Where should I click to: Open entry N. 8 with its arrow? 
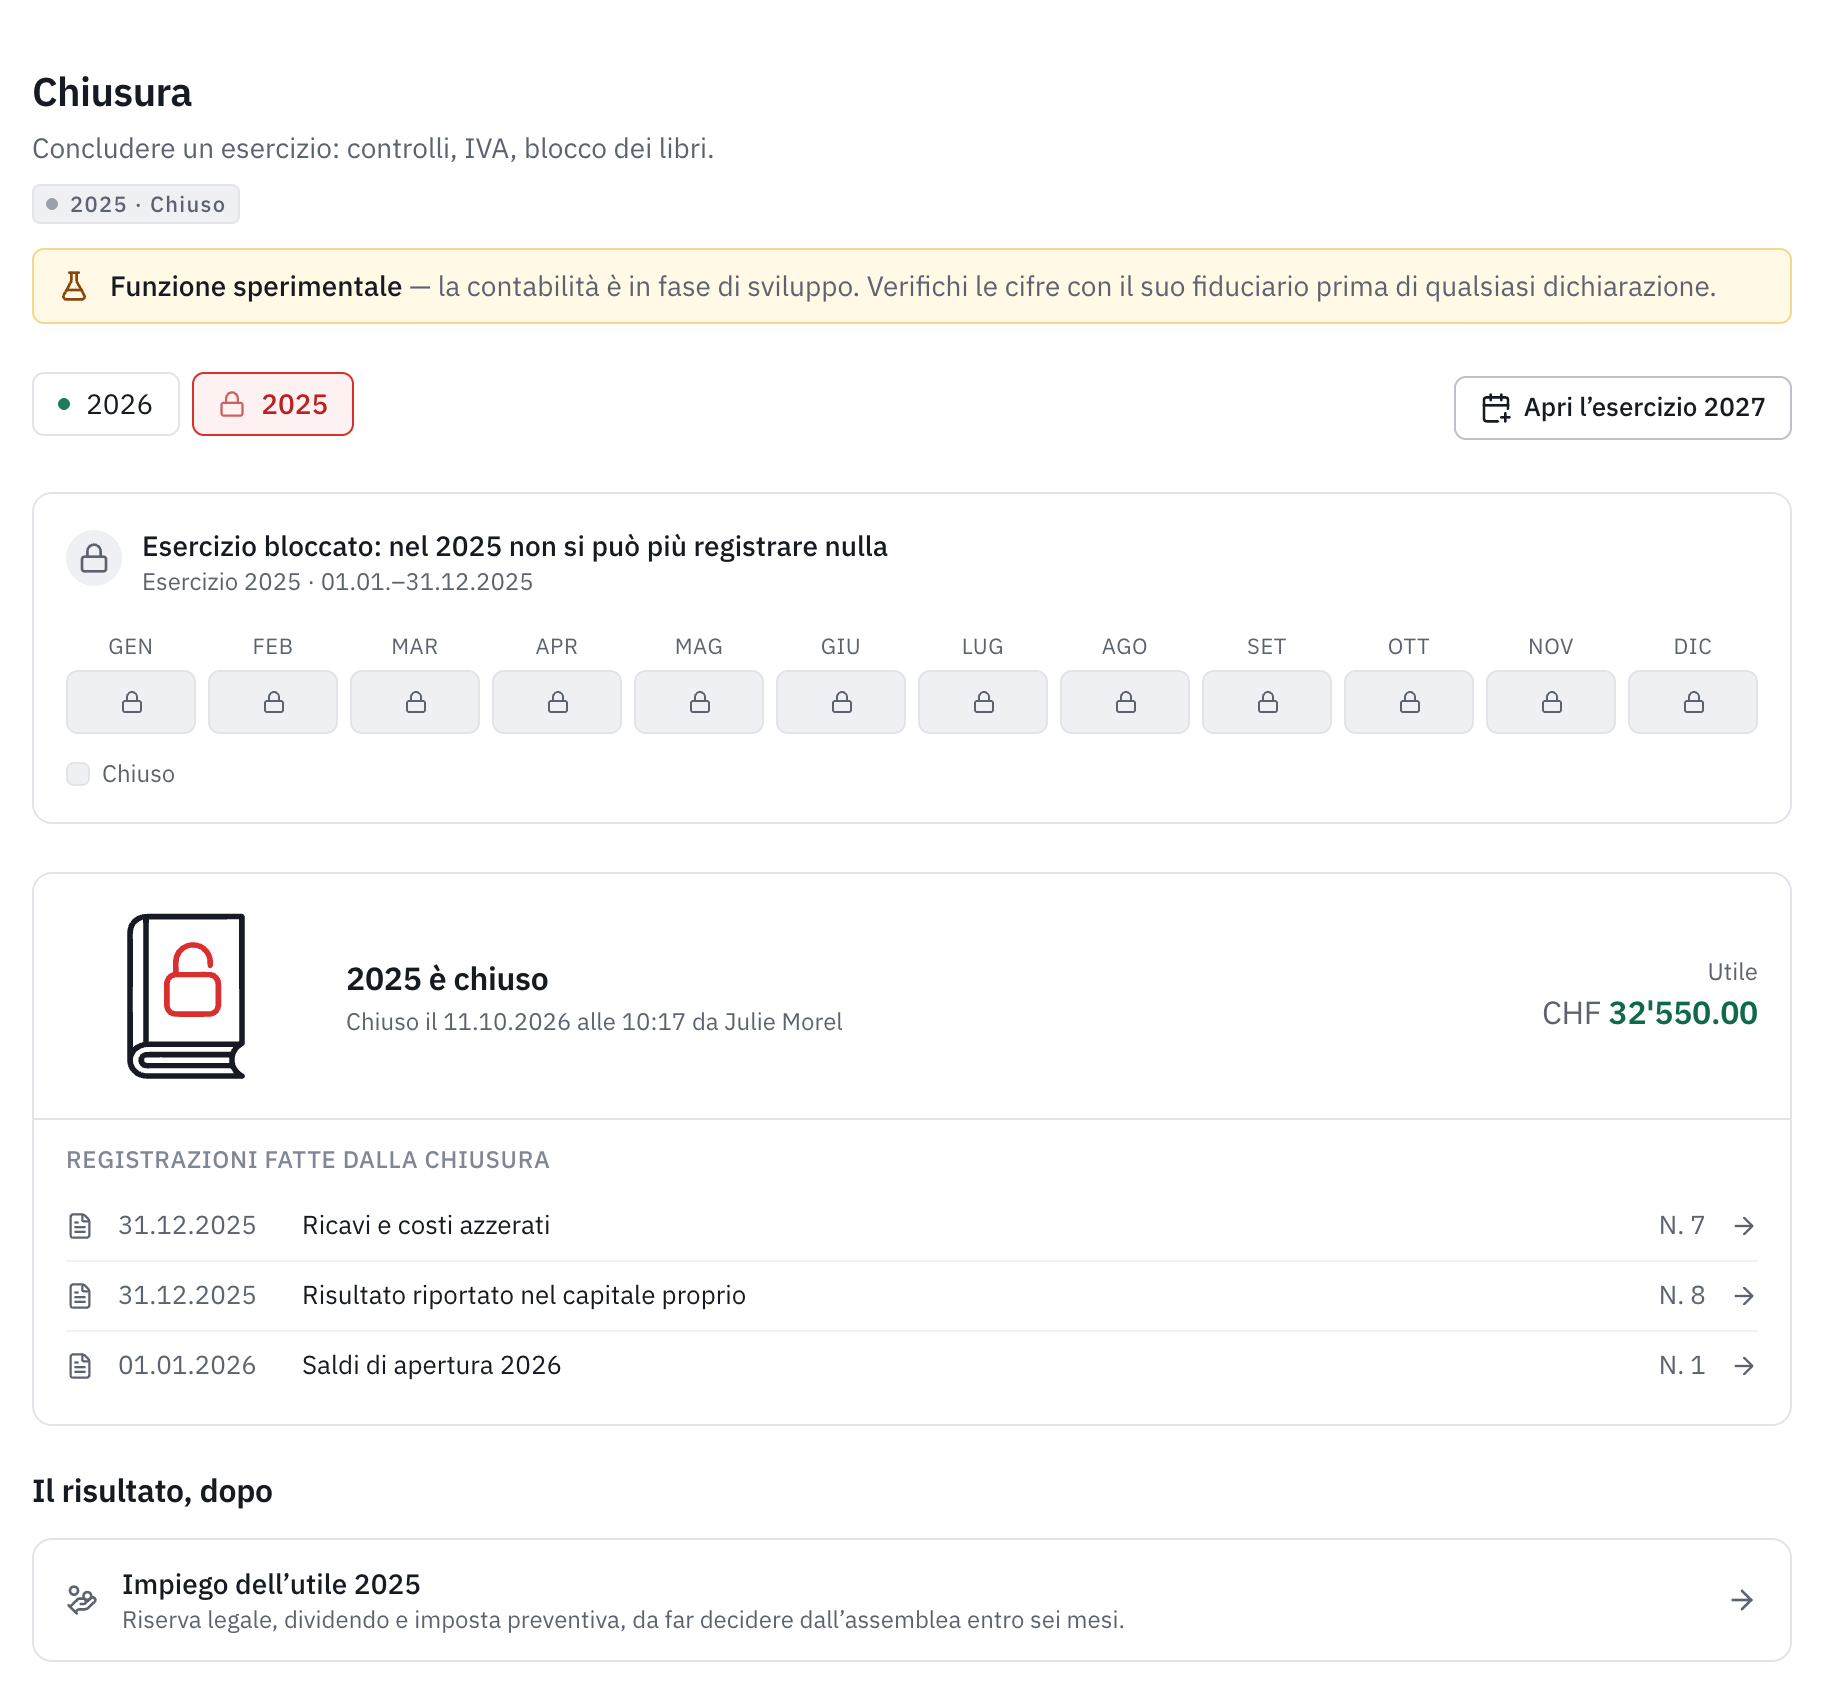point(1744,1296)
